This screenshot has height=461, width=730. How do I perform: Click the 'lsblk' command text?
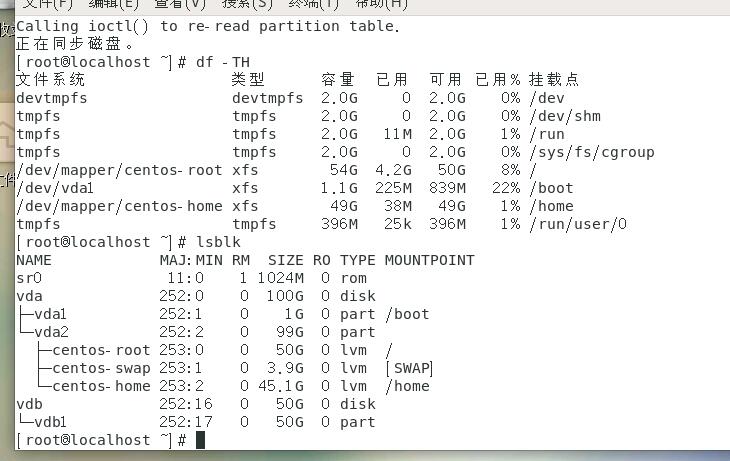tap(216, 242)
